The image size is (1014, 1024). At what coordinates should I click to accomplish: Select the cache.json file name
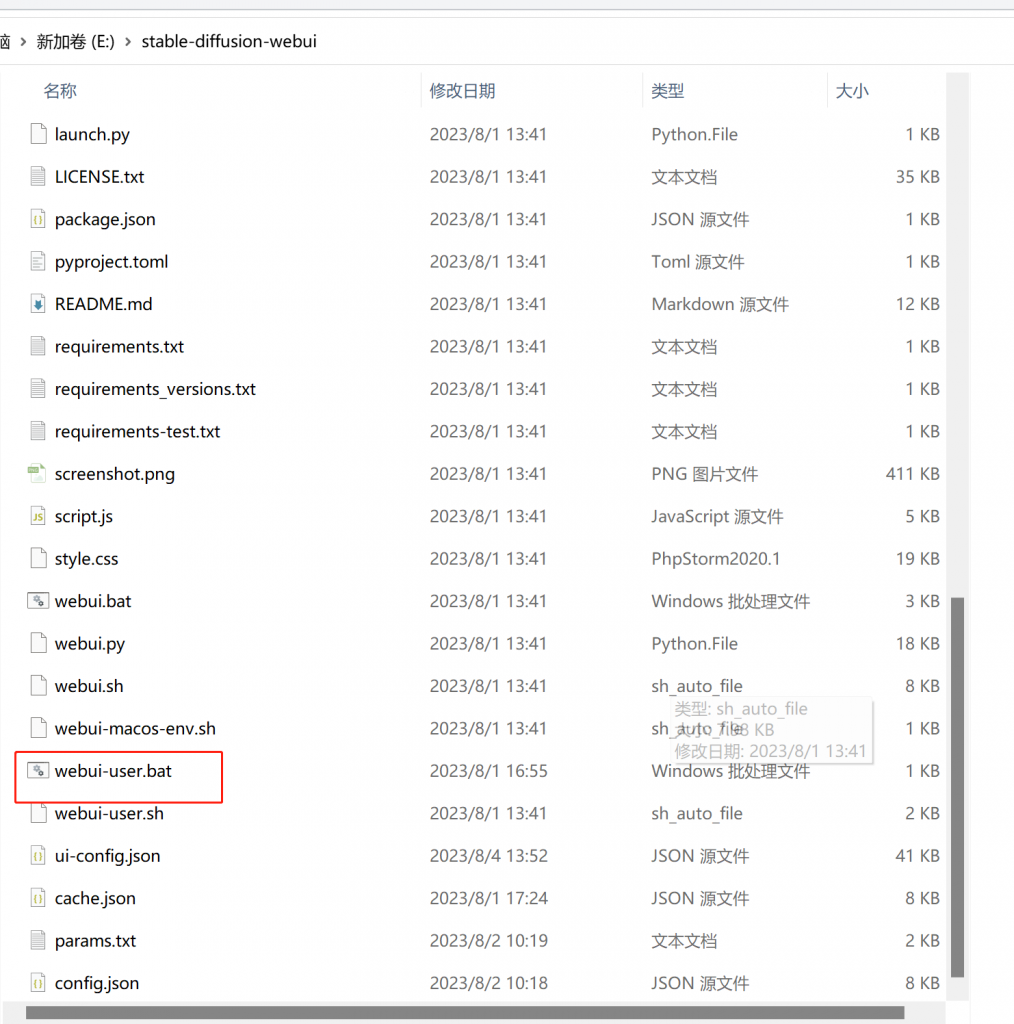(95, 899)
